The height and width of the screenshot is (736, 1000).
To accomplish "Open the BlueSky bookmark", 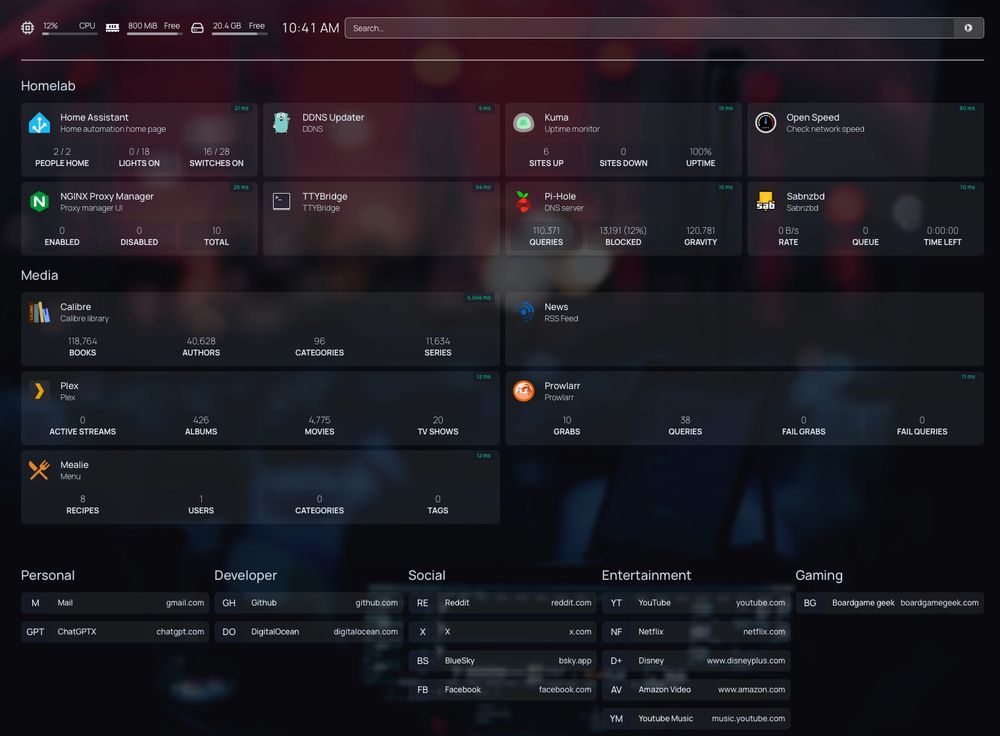I will pos(502,661).
